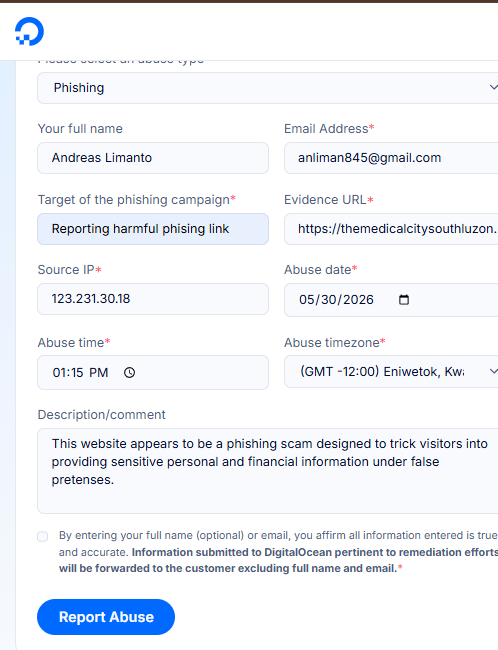Click the chevron arrow on the abuse type selector
Viewport: 498px width, 650px height.
point(493,87)
